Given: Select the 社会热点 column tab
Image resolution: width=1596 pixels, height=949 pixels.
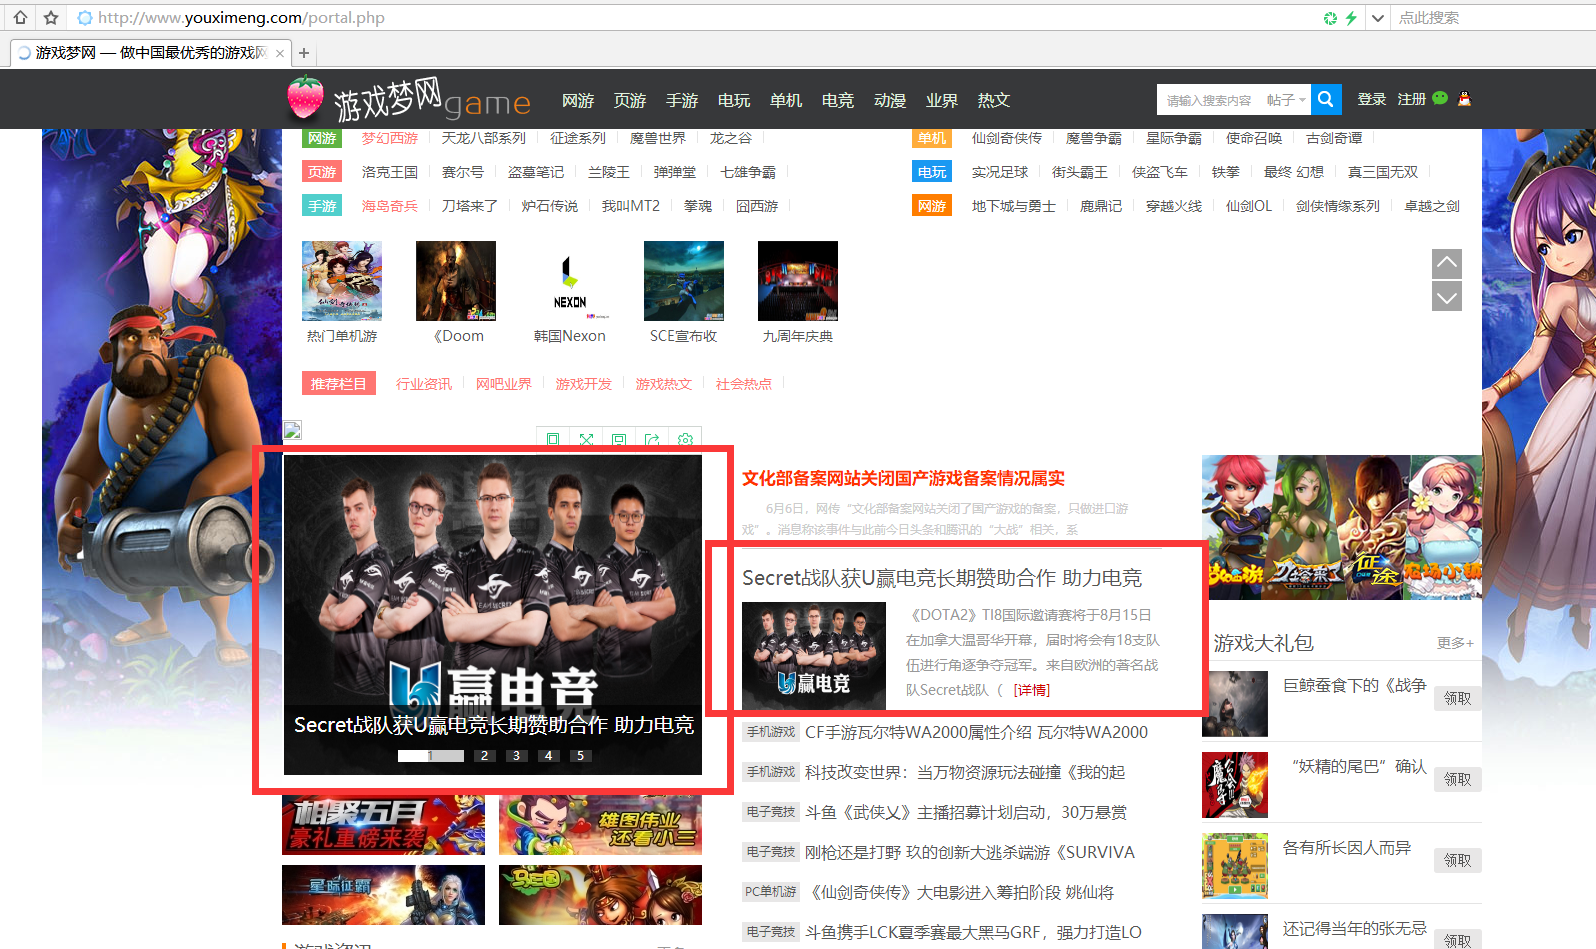Looking at the screenshot, I should tap(744, 384).
